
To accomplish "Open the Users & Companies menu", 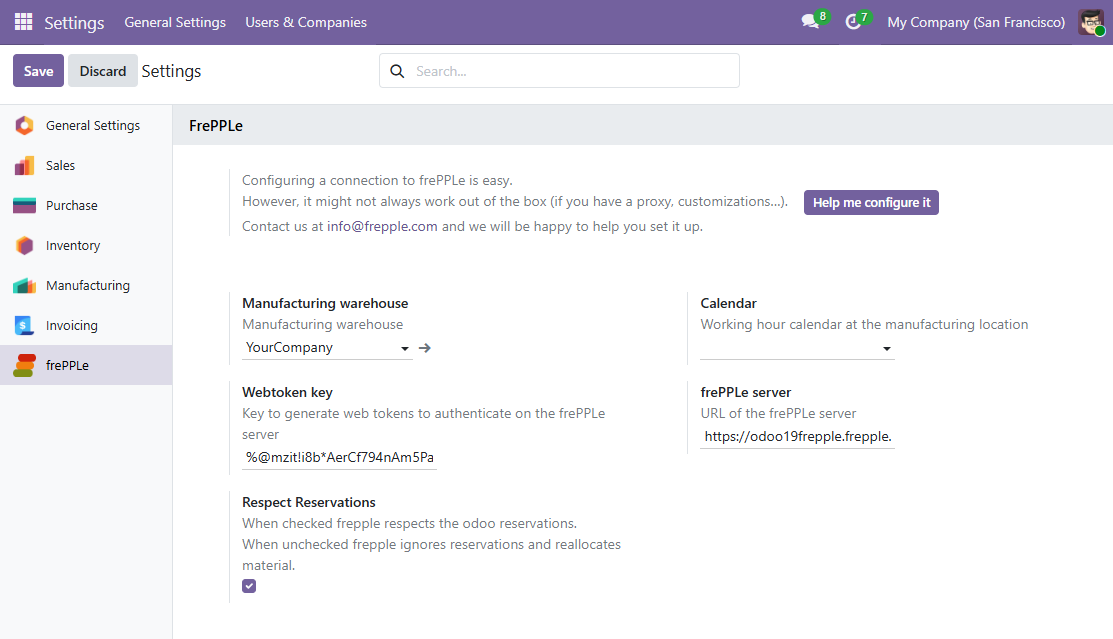I will [x=306, y=22].
